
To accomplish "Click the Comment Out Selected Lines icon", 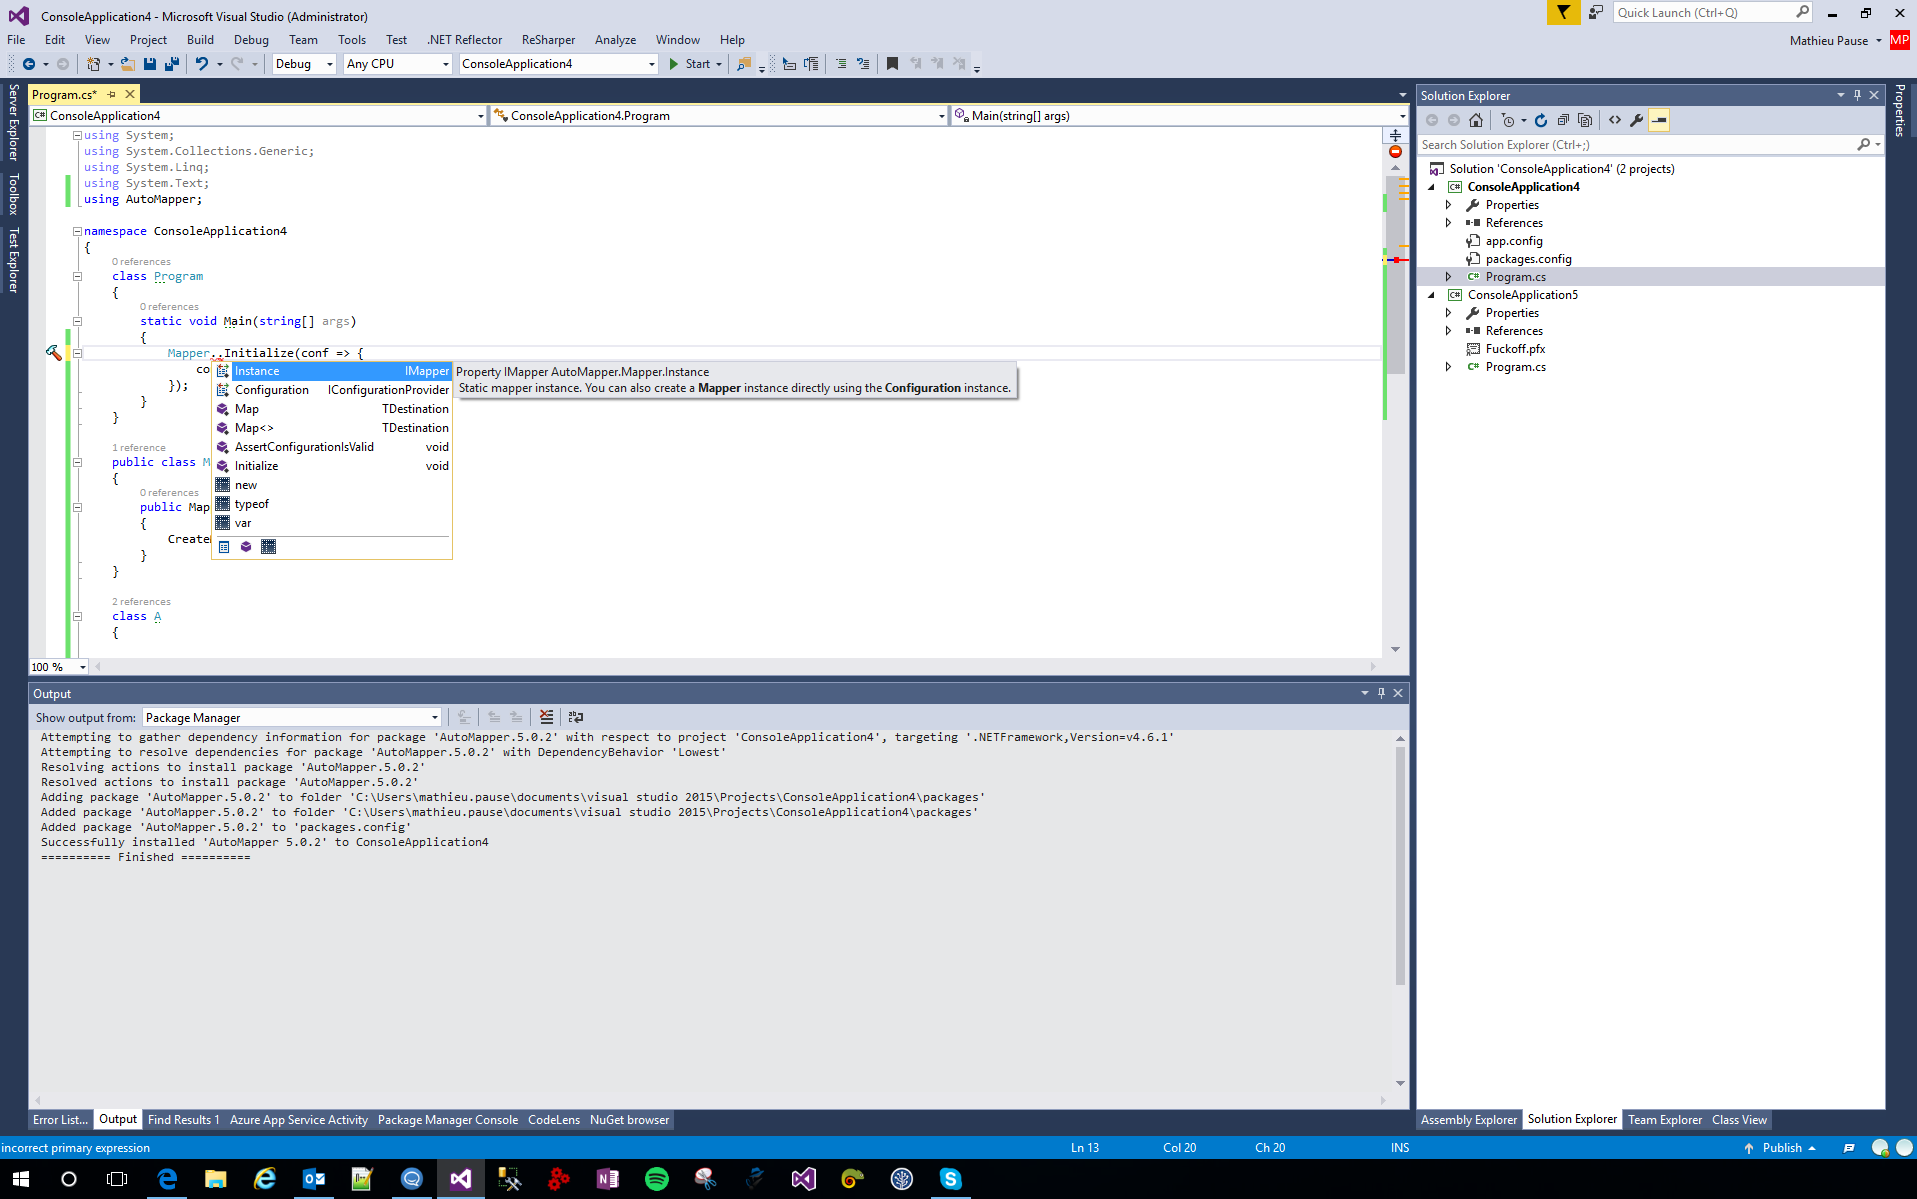I will pyautogui.click(x=840, y=64).
